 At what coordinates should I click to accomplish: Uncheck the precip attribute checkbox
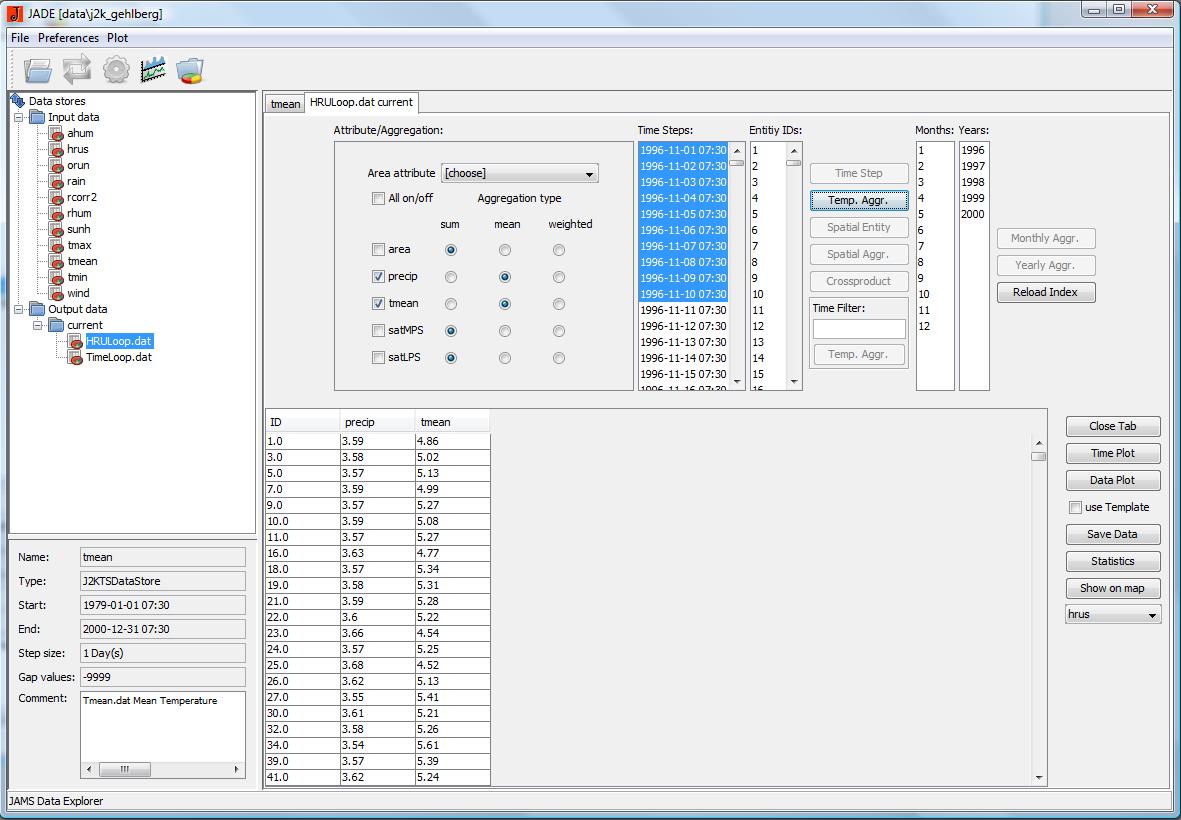[x=378, y=277]
